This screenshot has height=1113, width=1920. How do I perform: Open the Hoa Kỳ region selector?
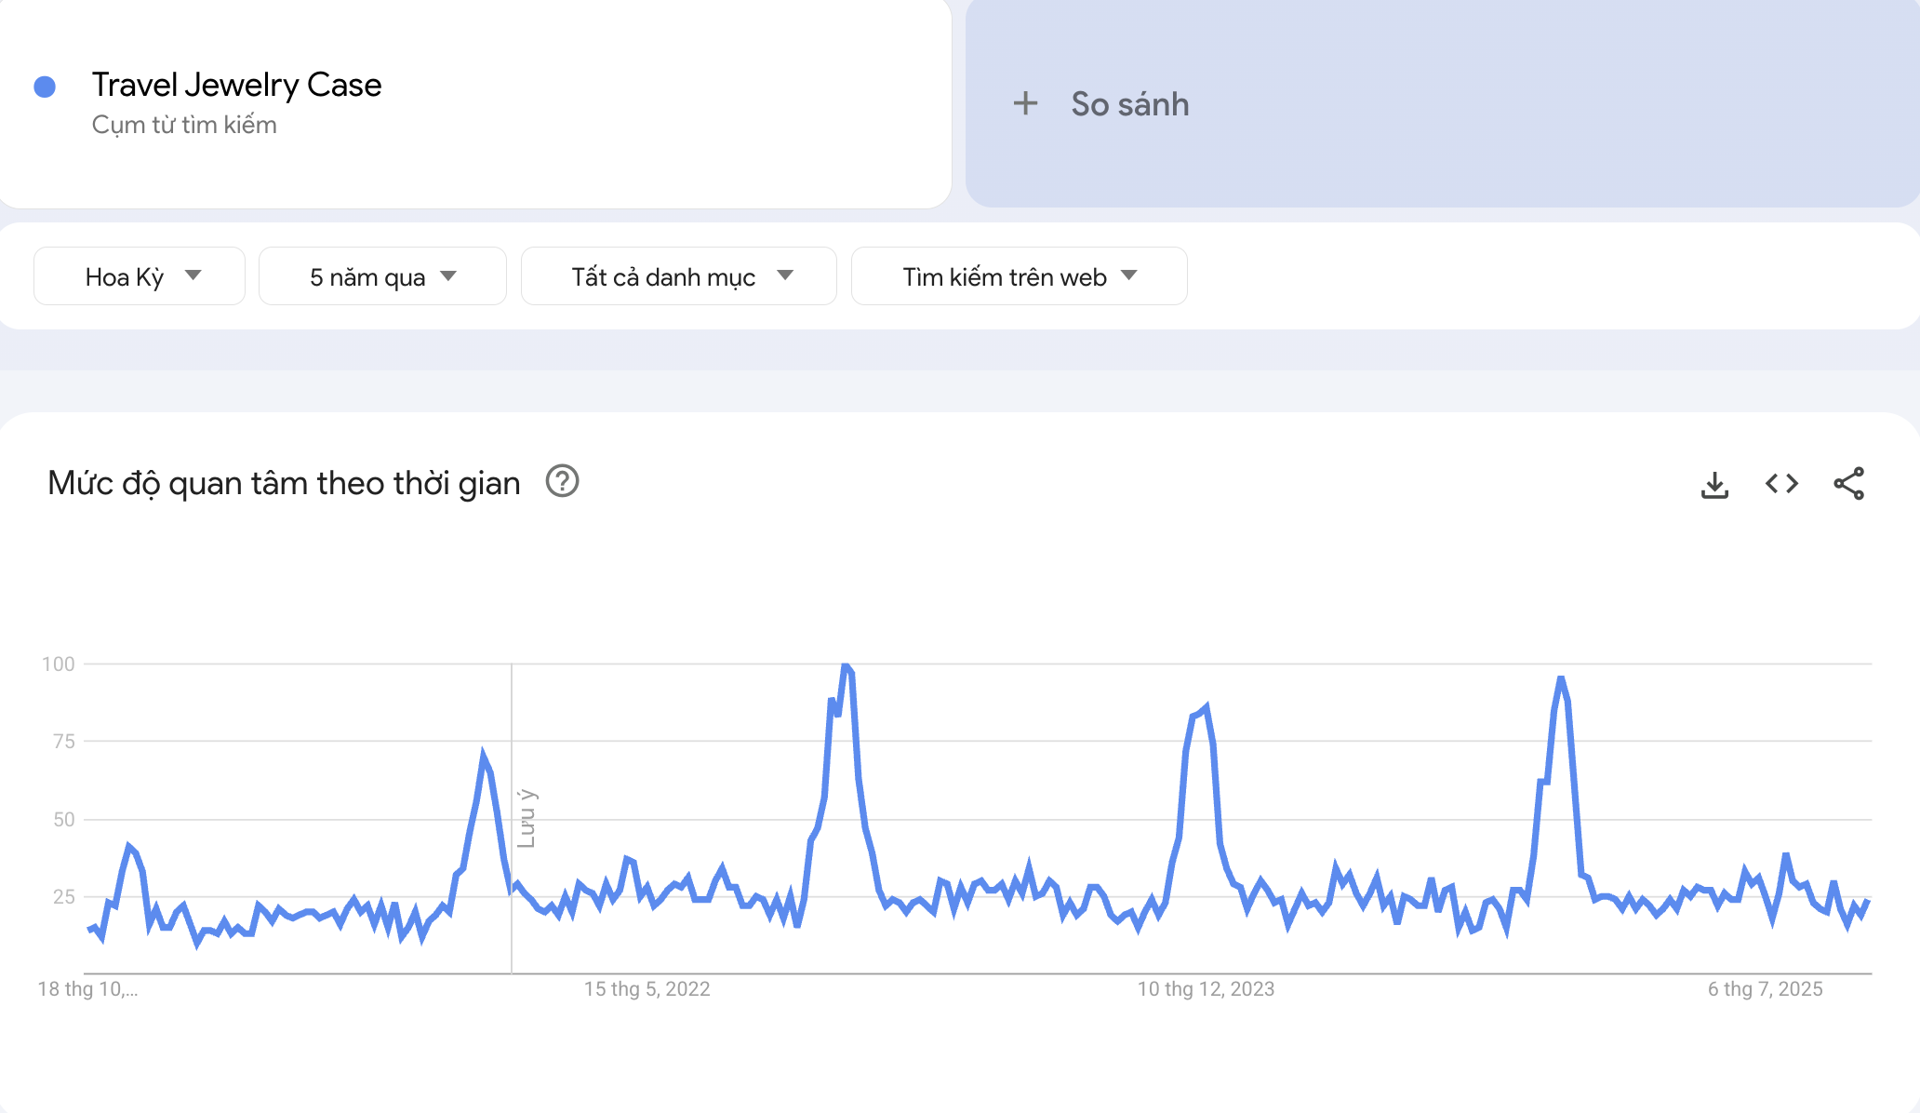139,276
